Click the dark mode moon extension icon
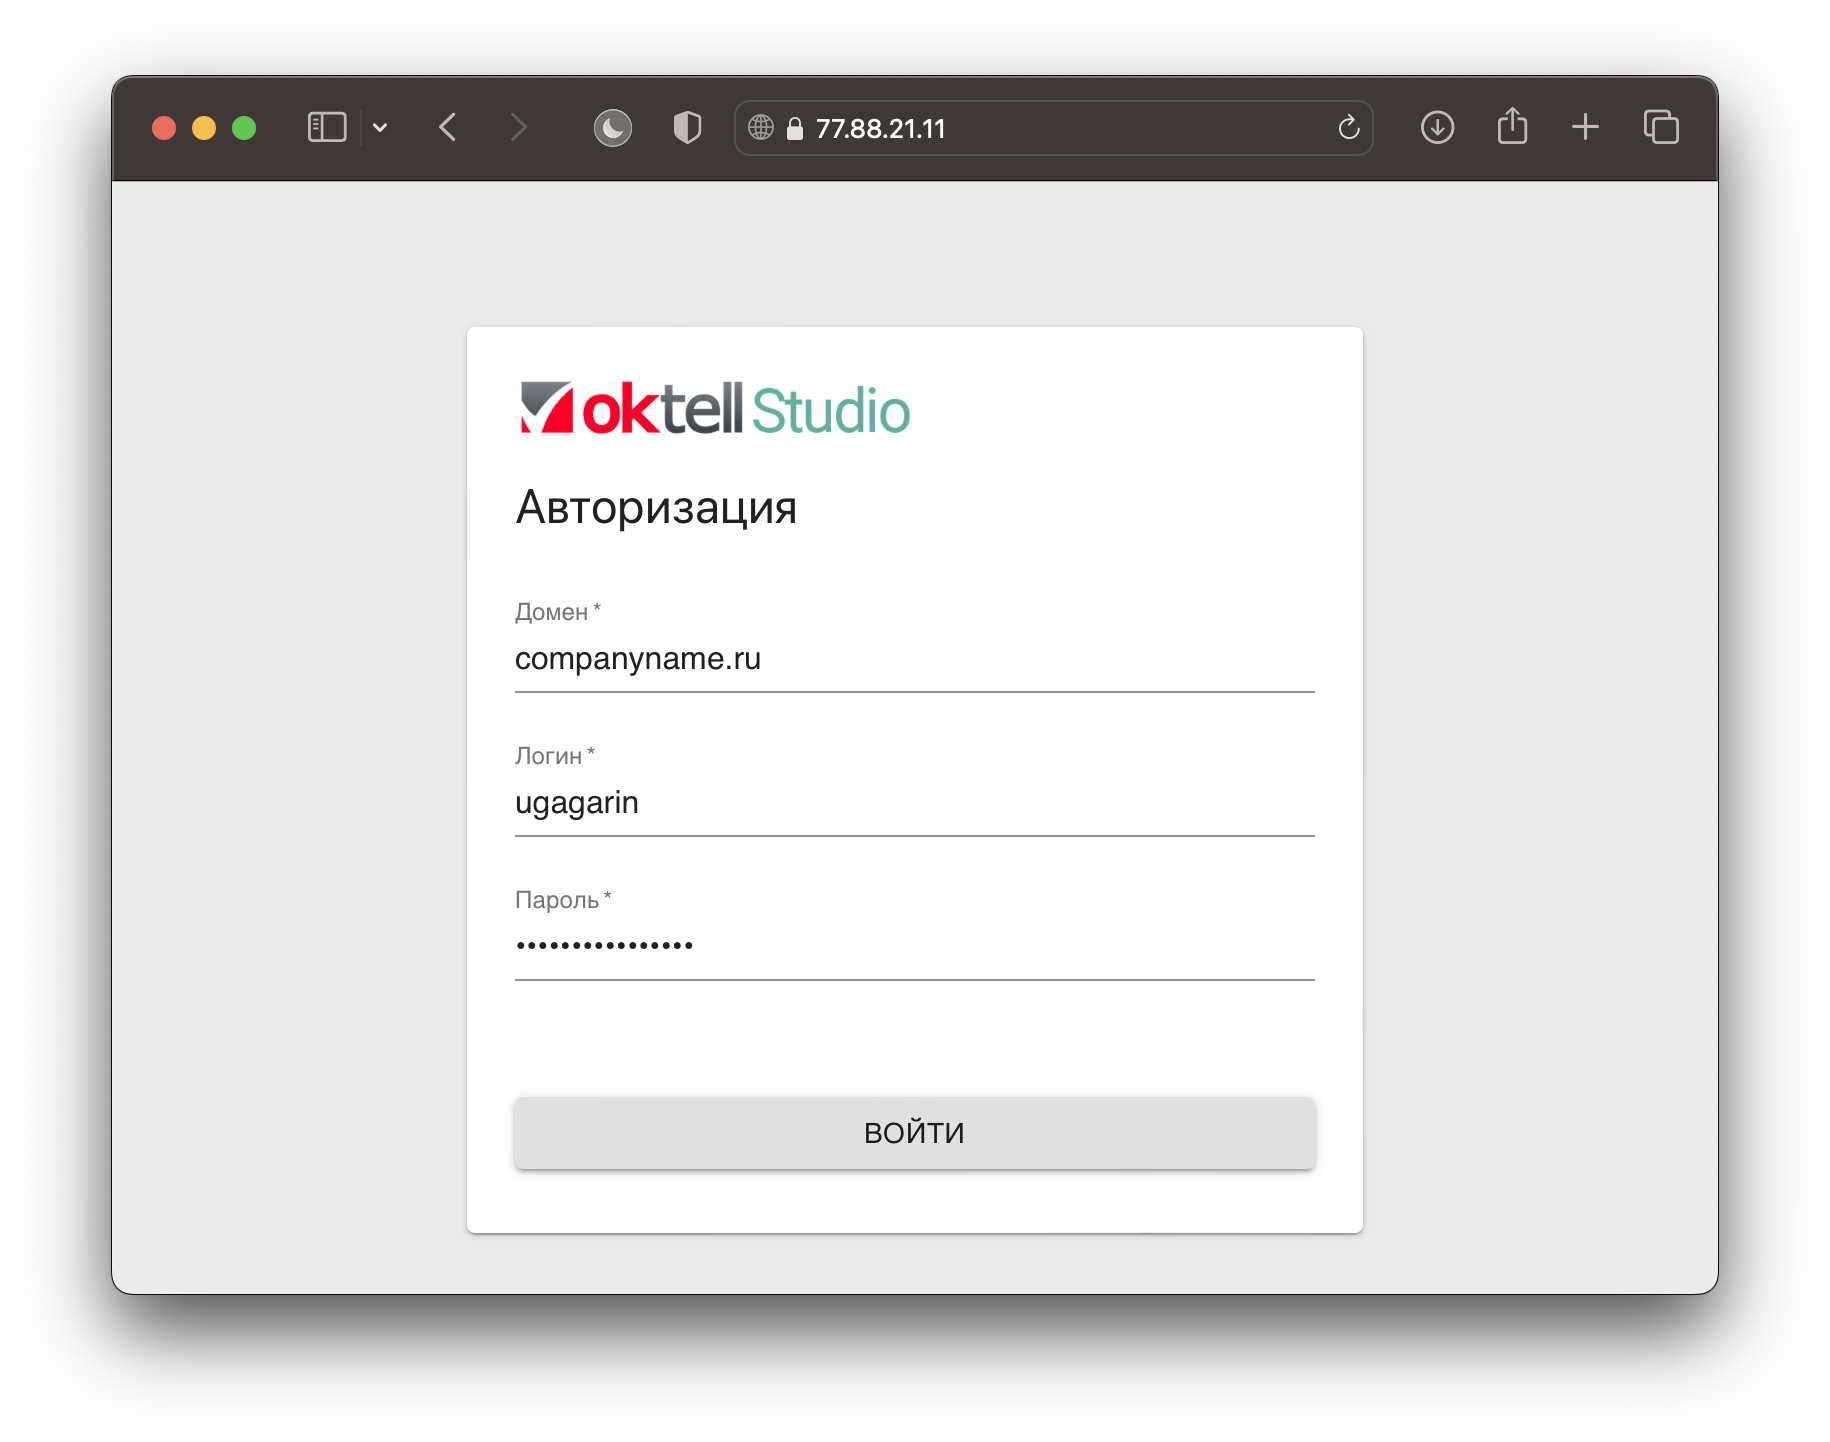This screenshot has width=1830, height=1442. coord(613,128)
